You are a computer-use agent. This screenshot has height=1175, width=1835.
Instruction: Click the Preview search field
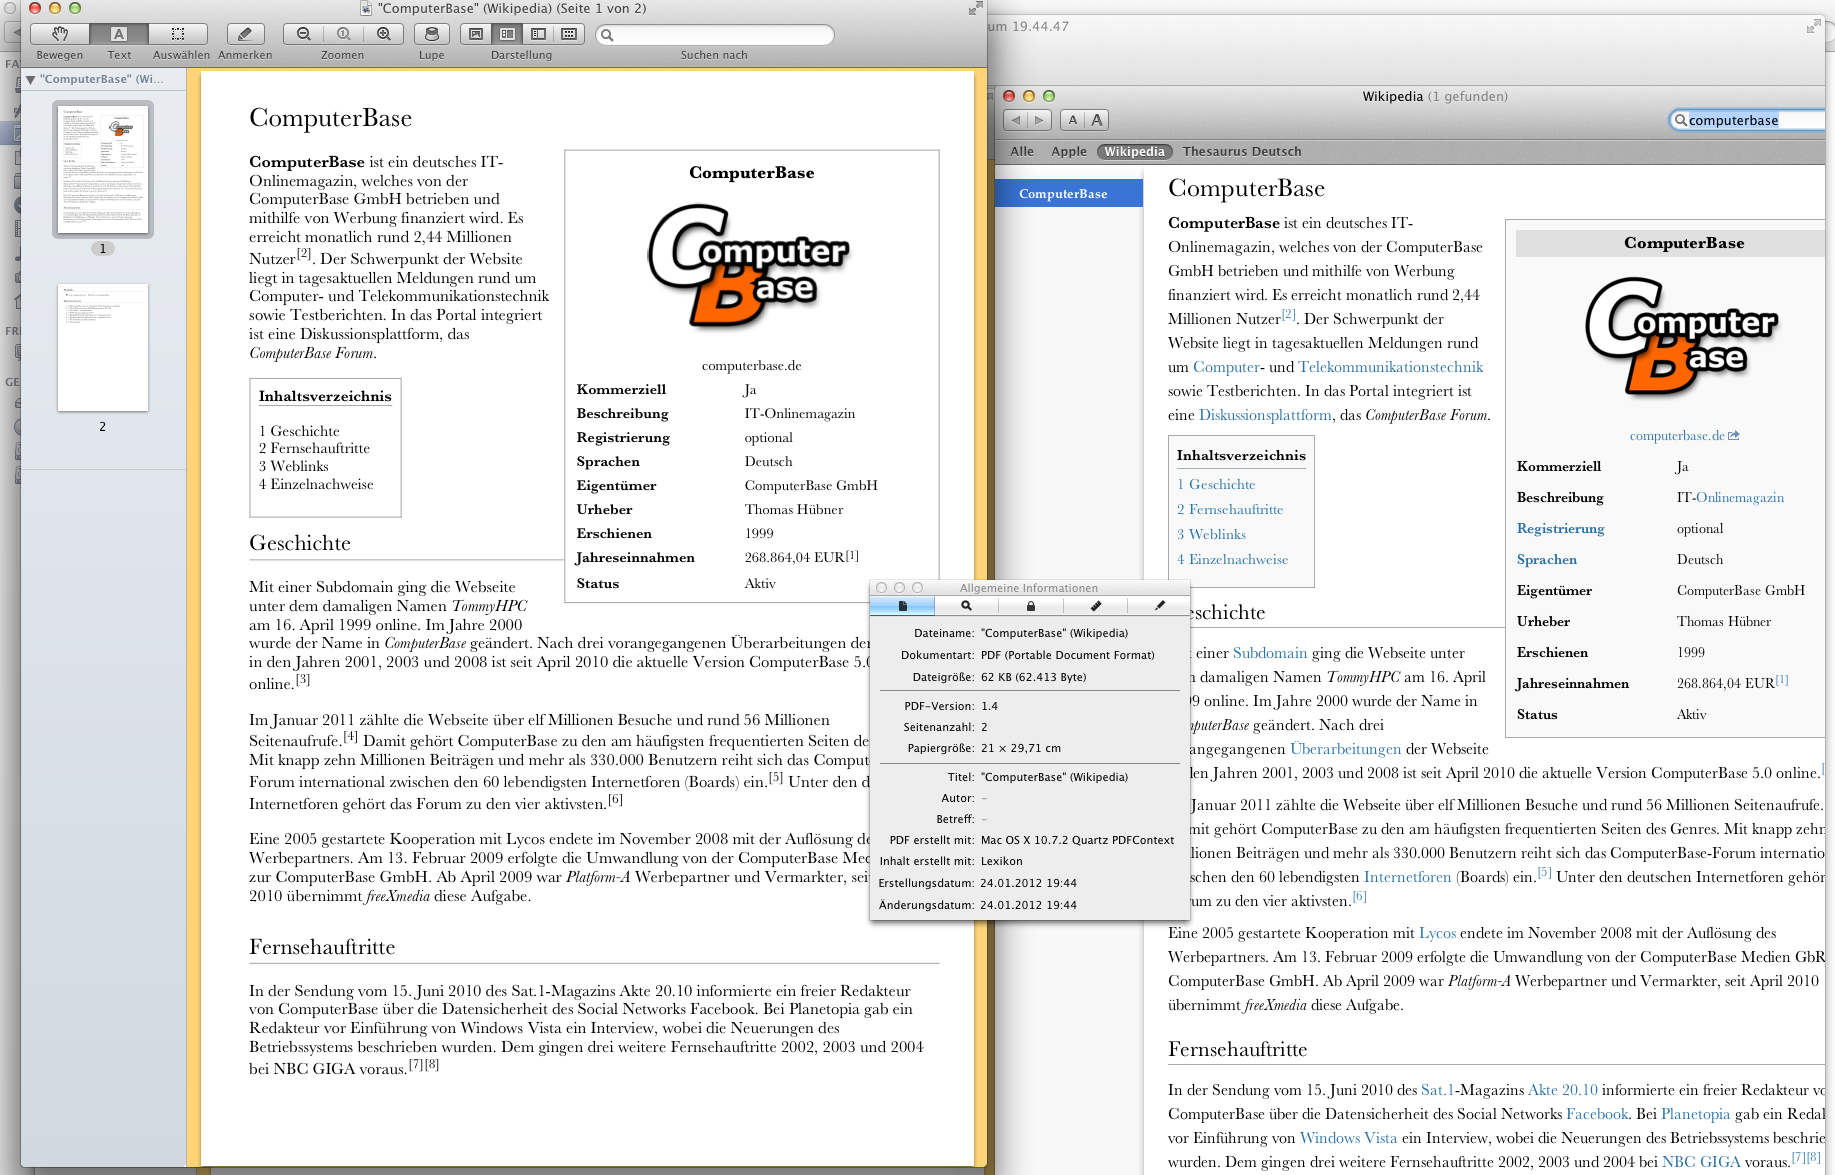(x=715, y=35)
